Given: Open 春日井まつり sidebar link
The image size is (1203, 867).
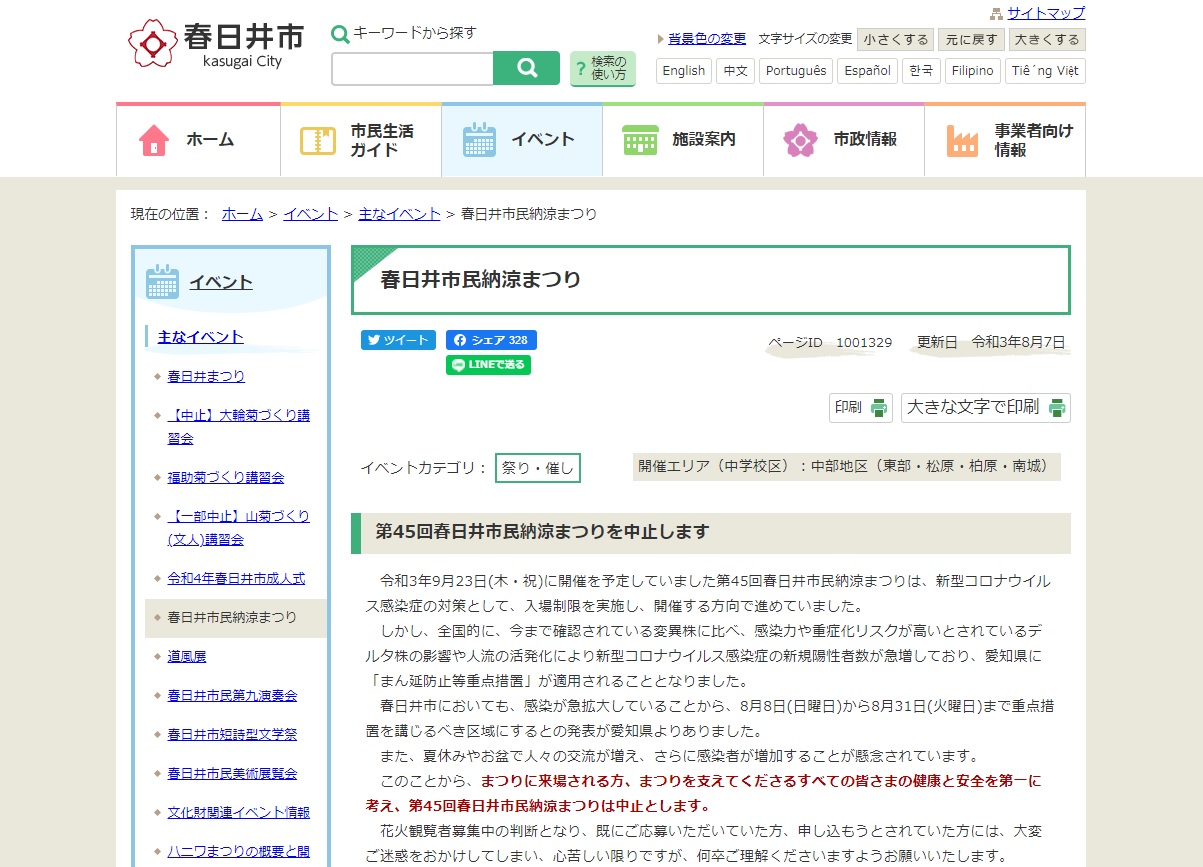Looking at the screenshot, I should pyautogui.click(x=206, y=376).
